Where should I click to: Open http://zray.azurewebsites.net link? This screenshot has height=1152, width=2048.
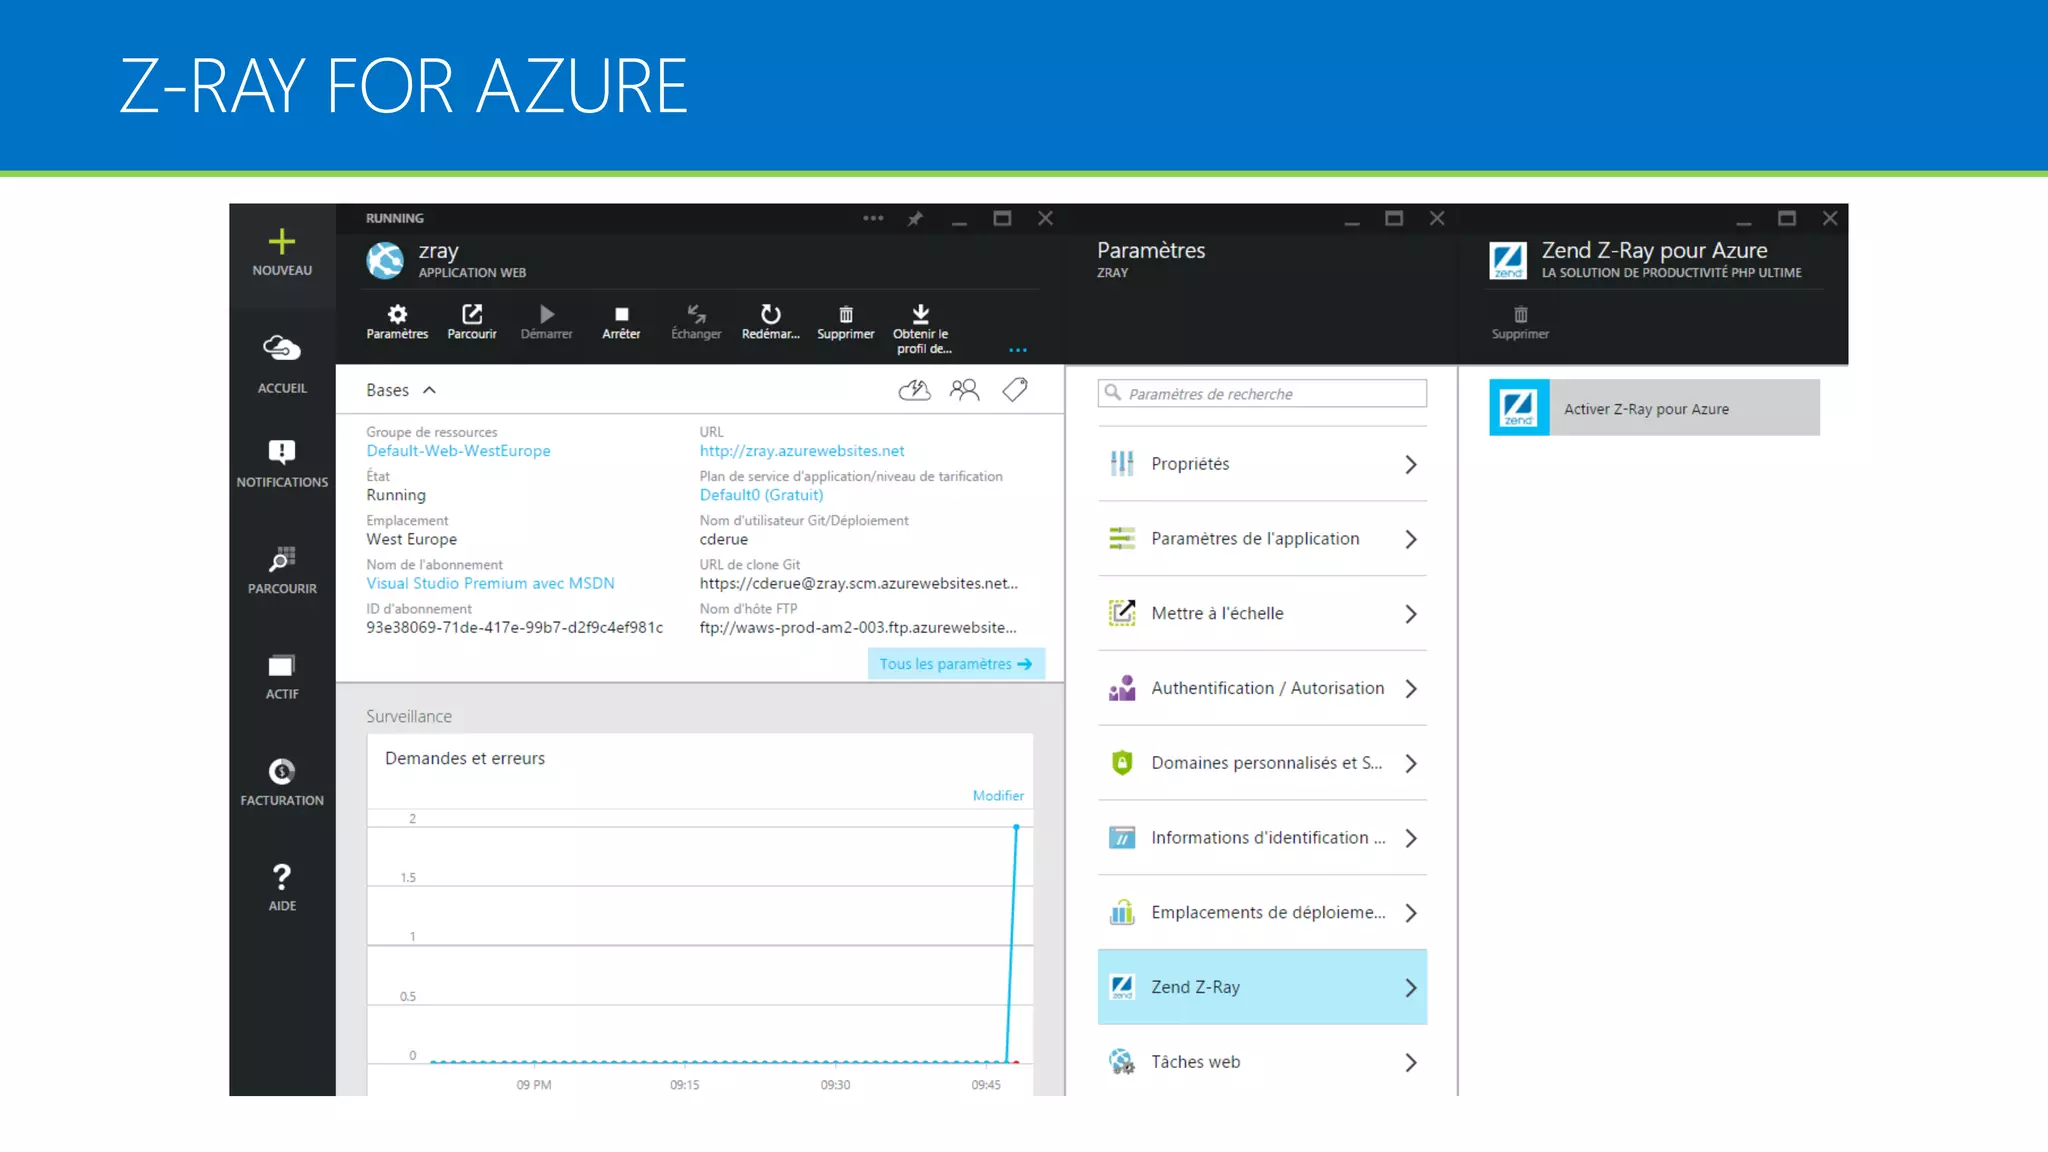(x=802, y=451)
